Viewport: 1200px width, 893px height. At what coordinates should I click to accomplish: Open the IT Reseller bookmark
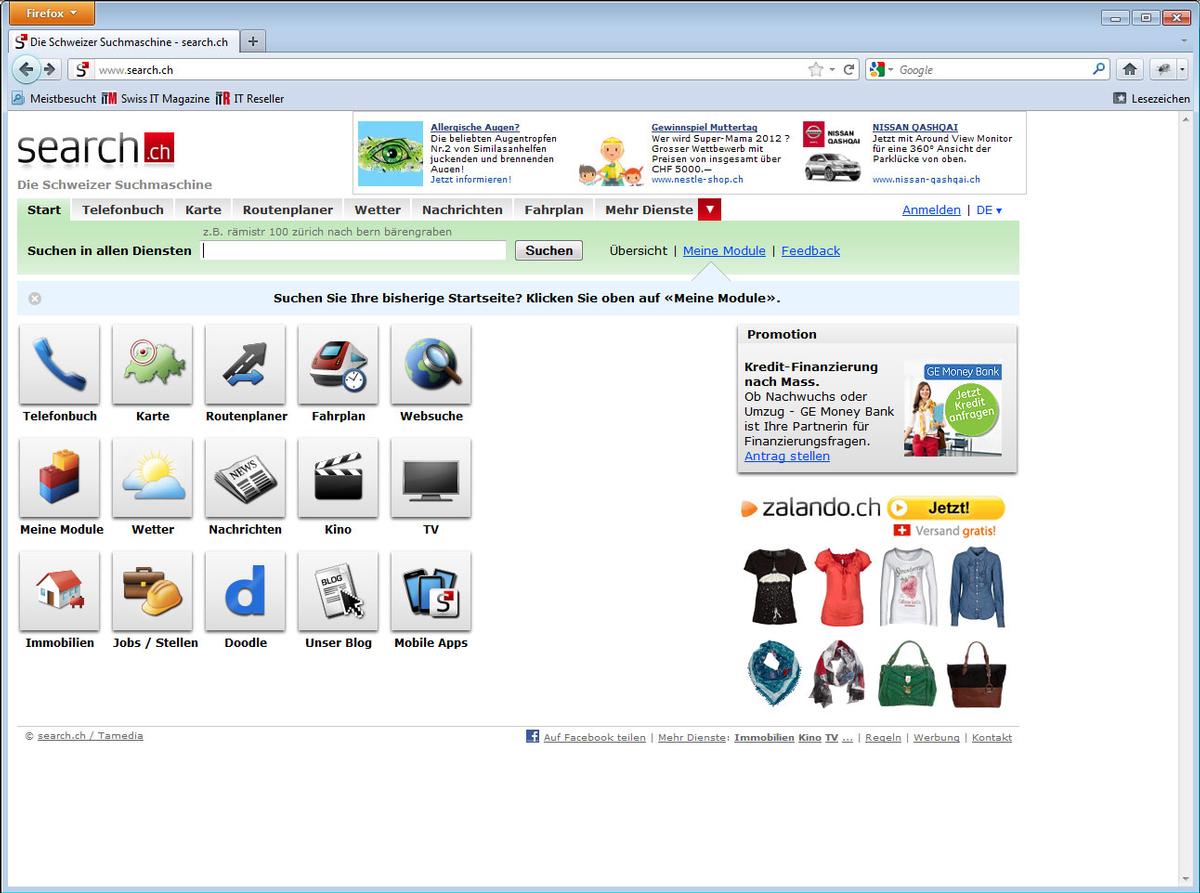pos(249,98)
